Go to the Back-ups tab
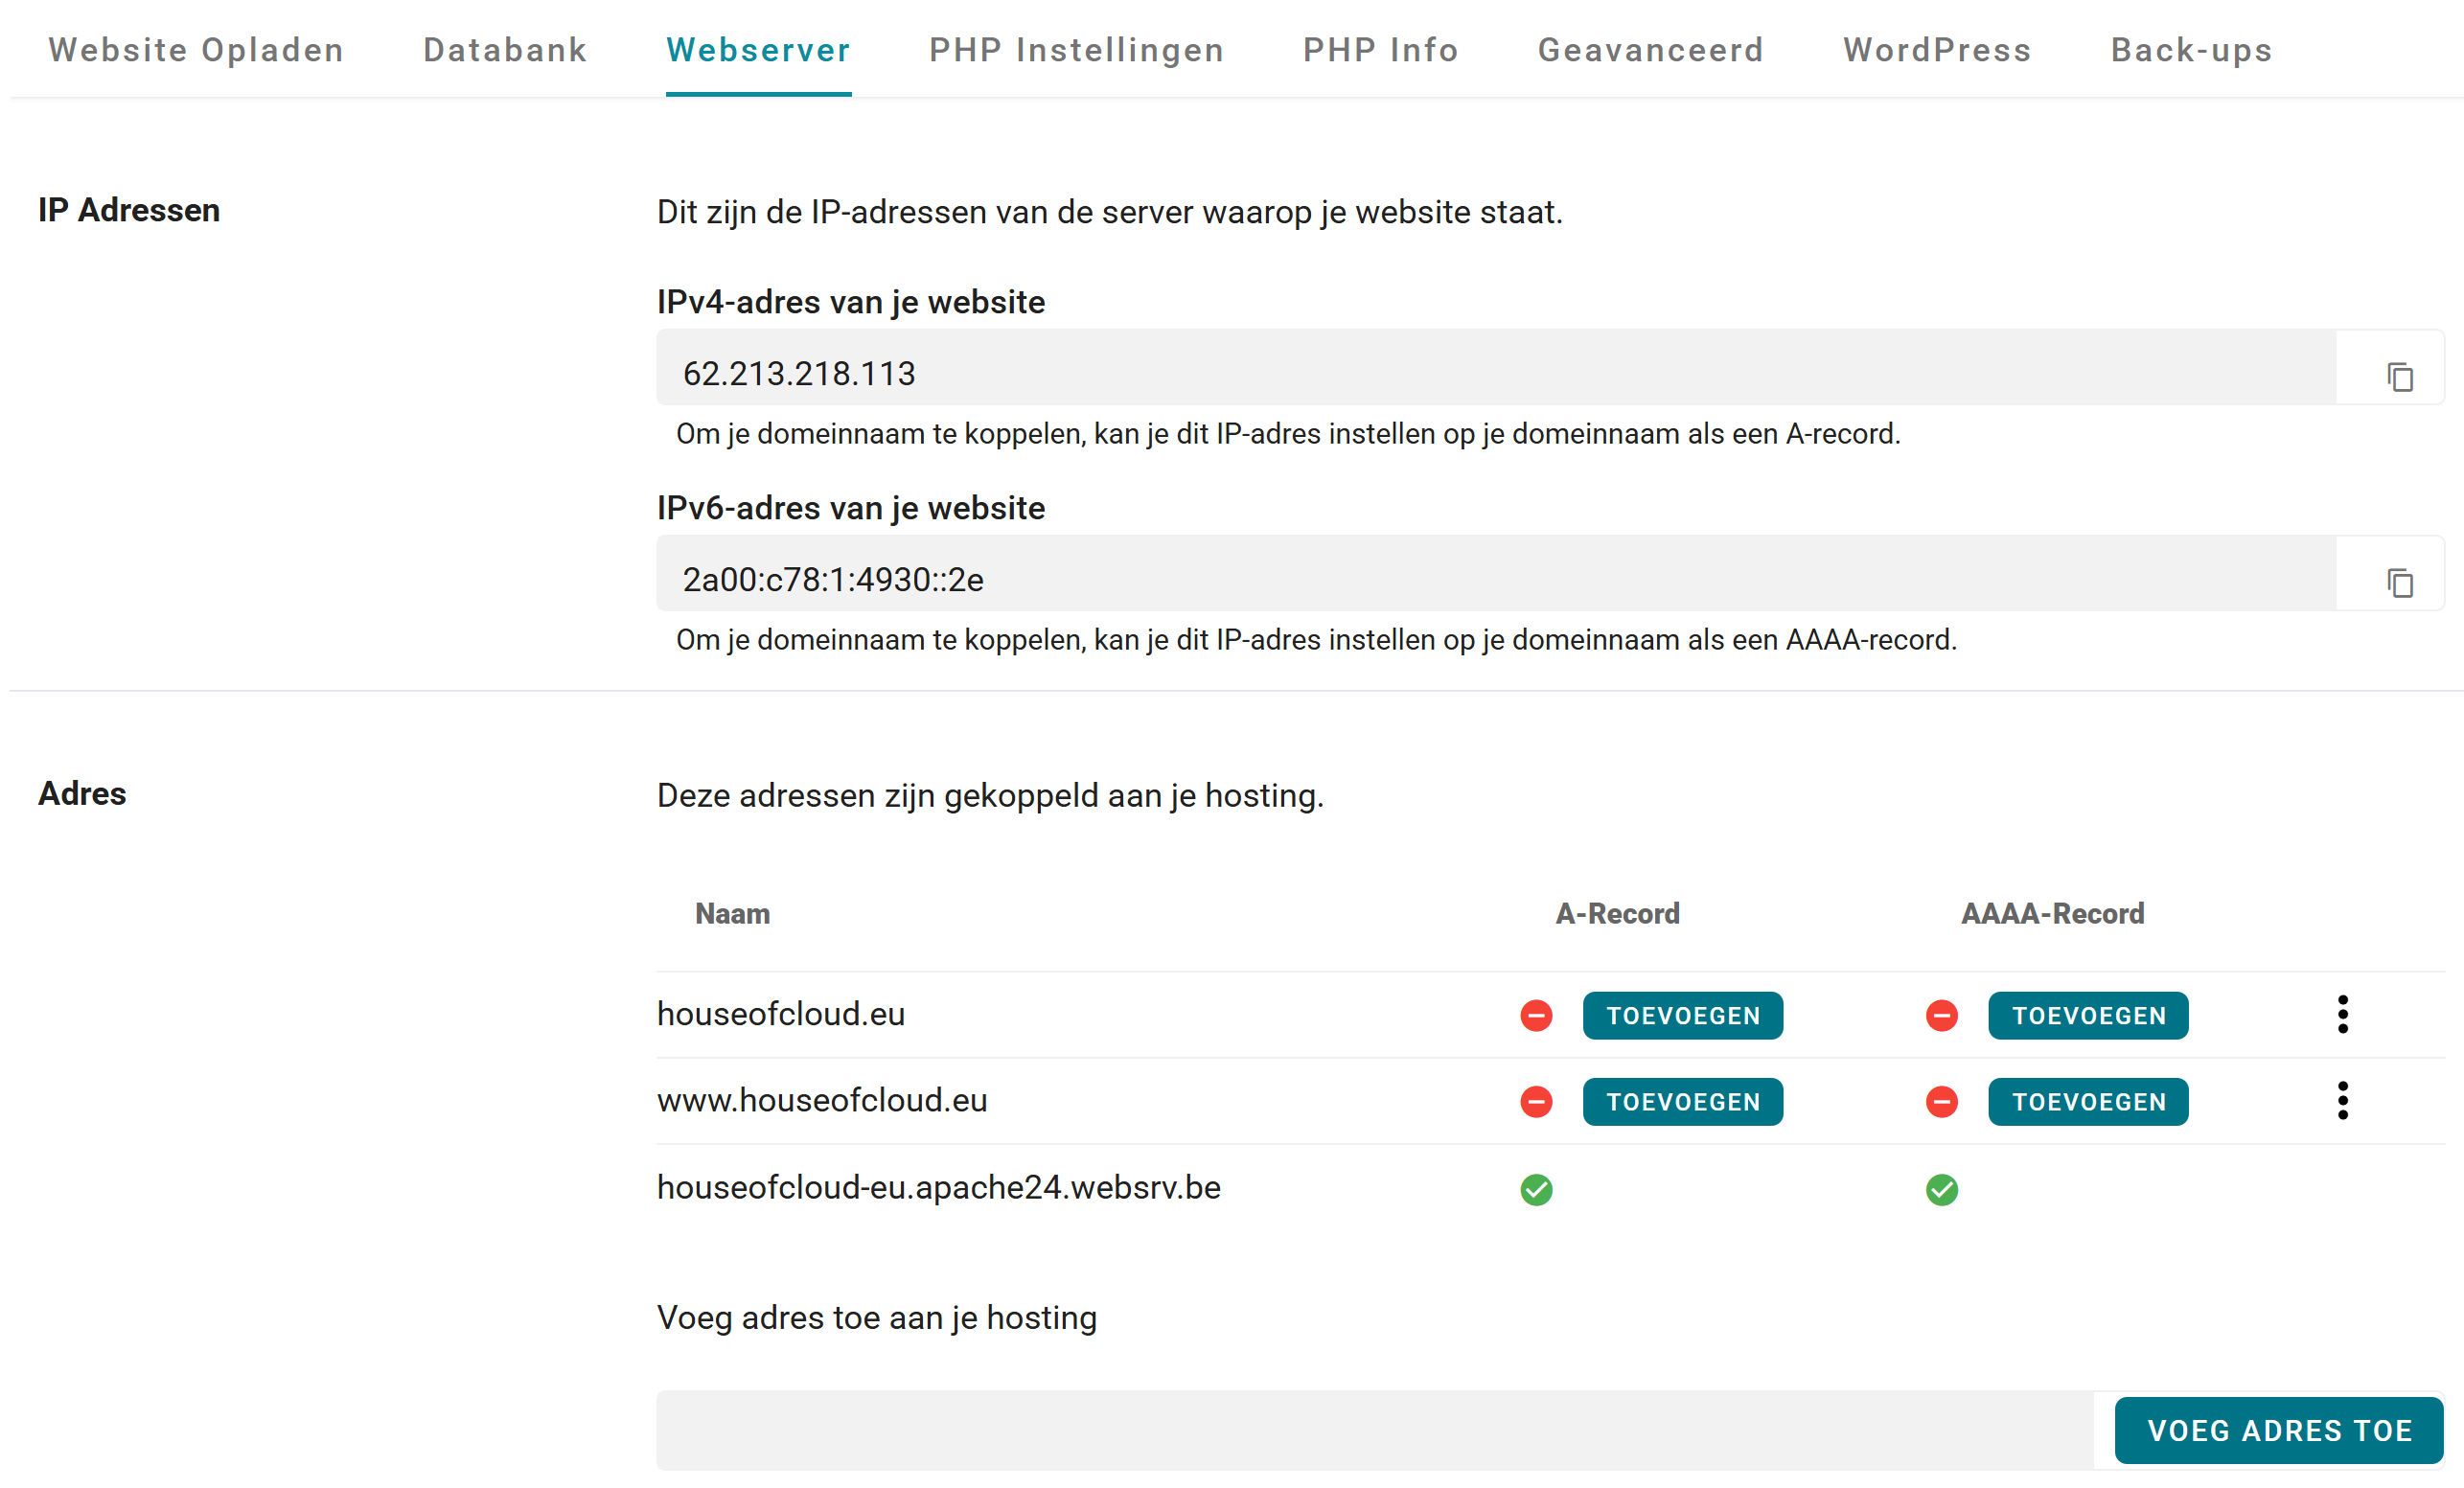The width and height of the screenshot is (2464, 1488). coord(2191,49)
